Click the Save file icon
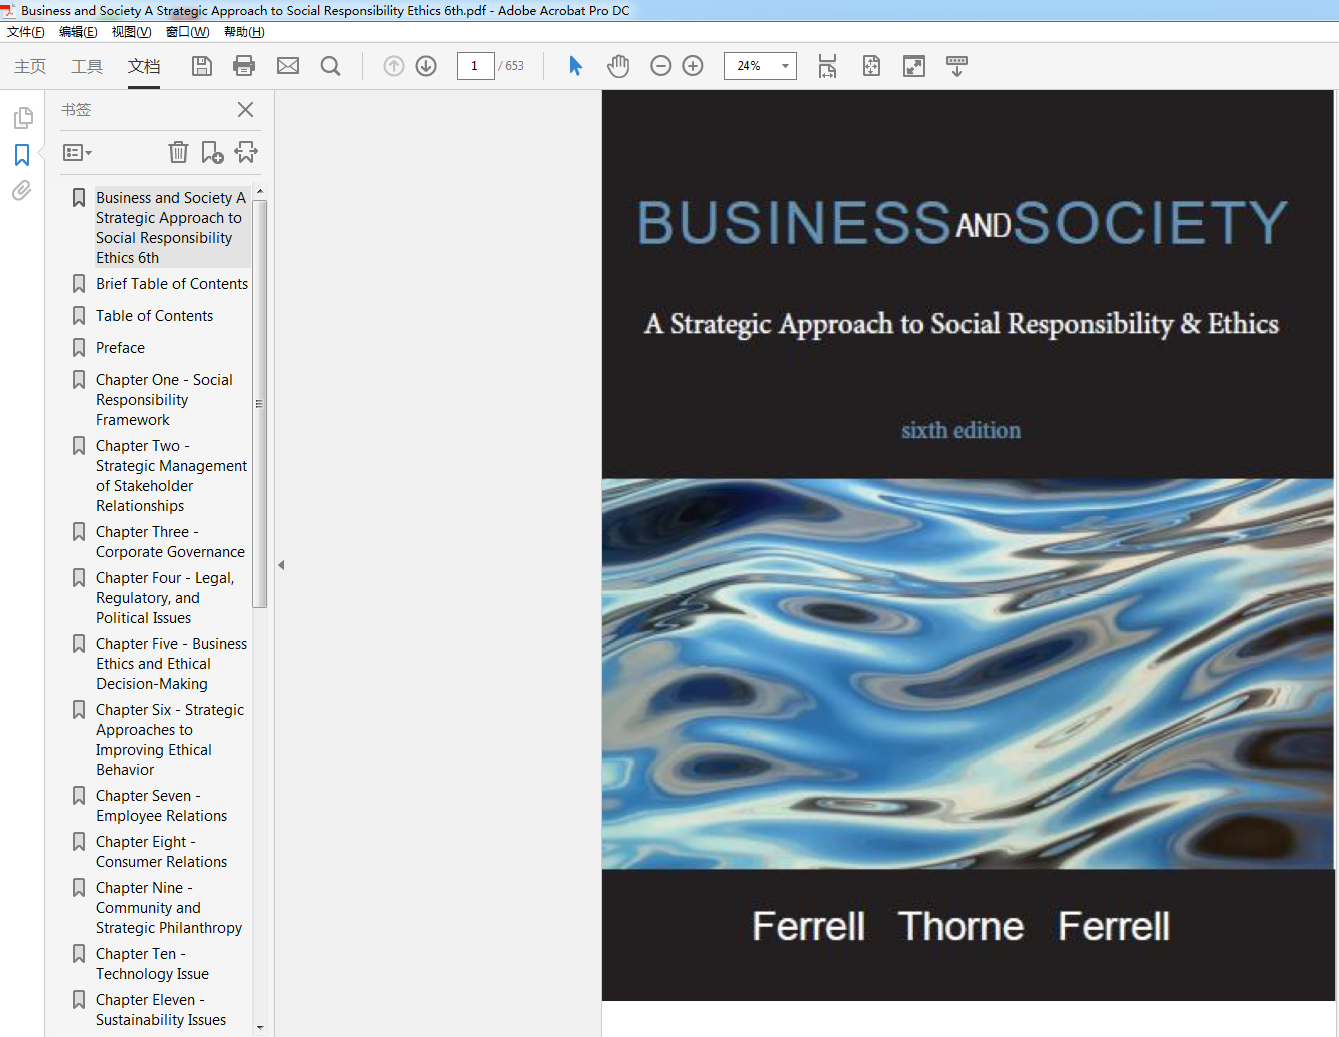Image resolution: width=1339 pixels, height=1037 pixels. click(202, 66)
